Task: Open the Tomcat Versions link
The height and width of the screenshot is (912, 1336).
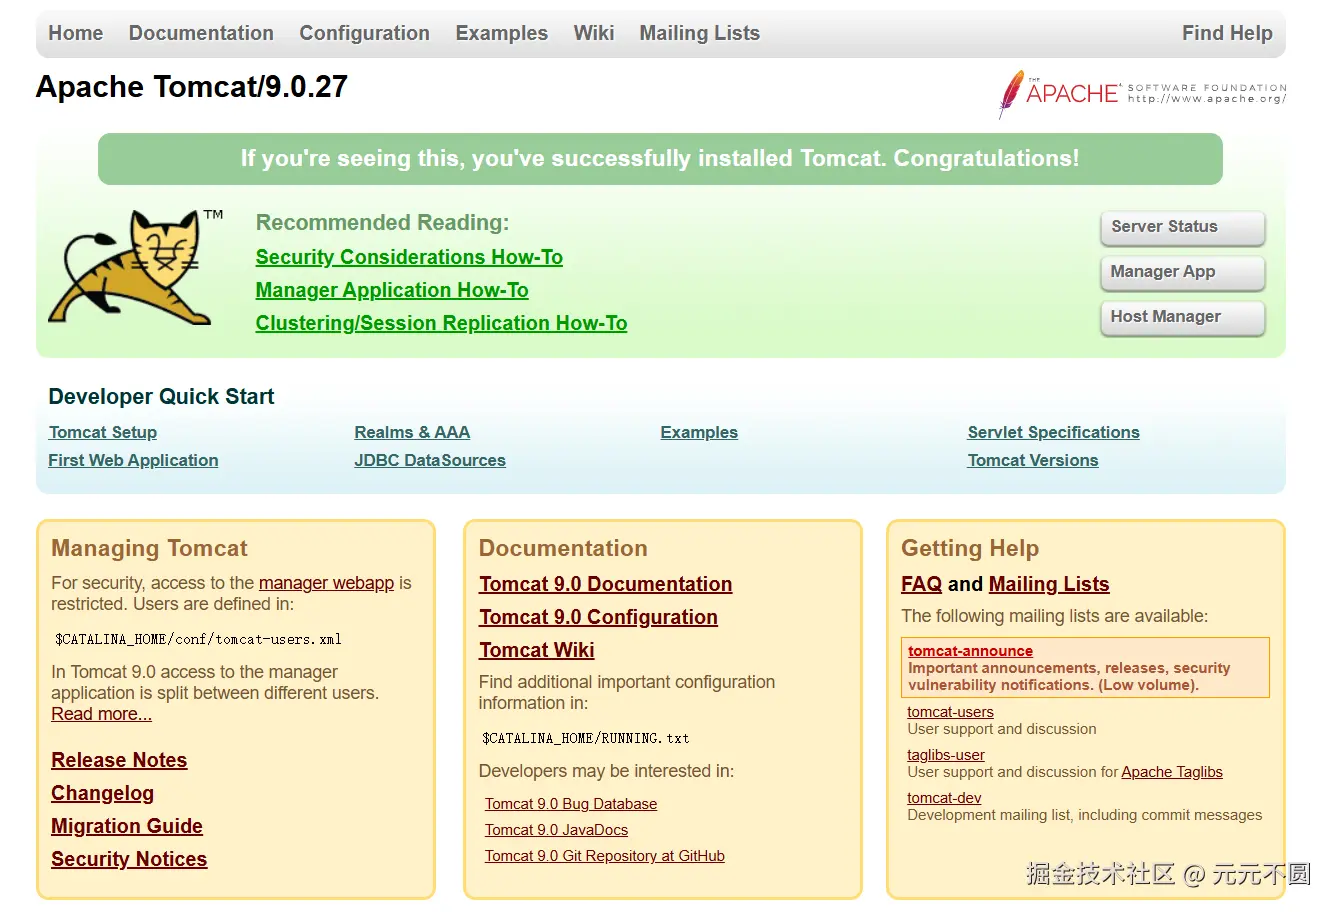Action: [x=1033, y=460]
